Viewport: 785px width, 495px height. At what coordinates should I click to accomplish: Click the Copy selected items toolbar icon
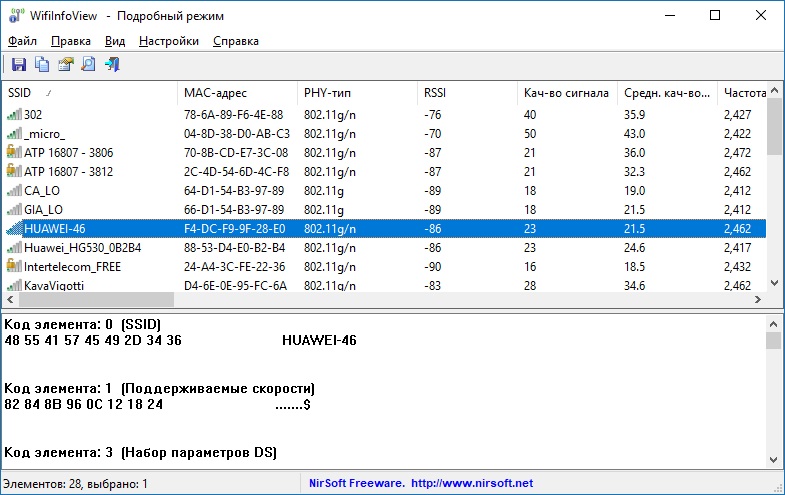pos(42,65)
